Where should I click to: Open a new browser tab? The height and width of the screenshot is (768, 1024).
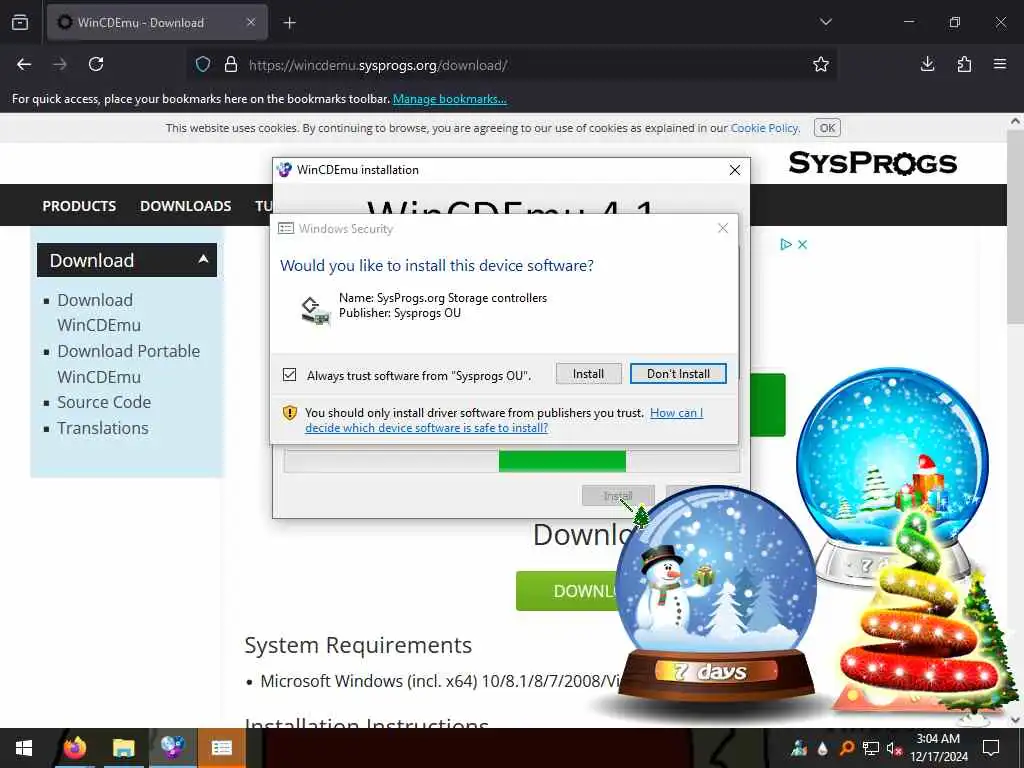pyautogui.click(x=289, y=23)
